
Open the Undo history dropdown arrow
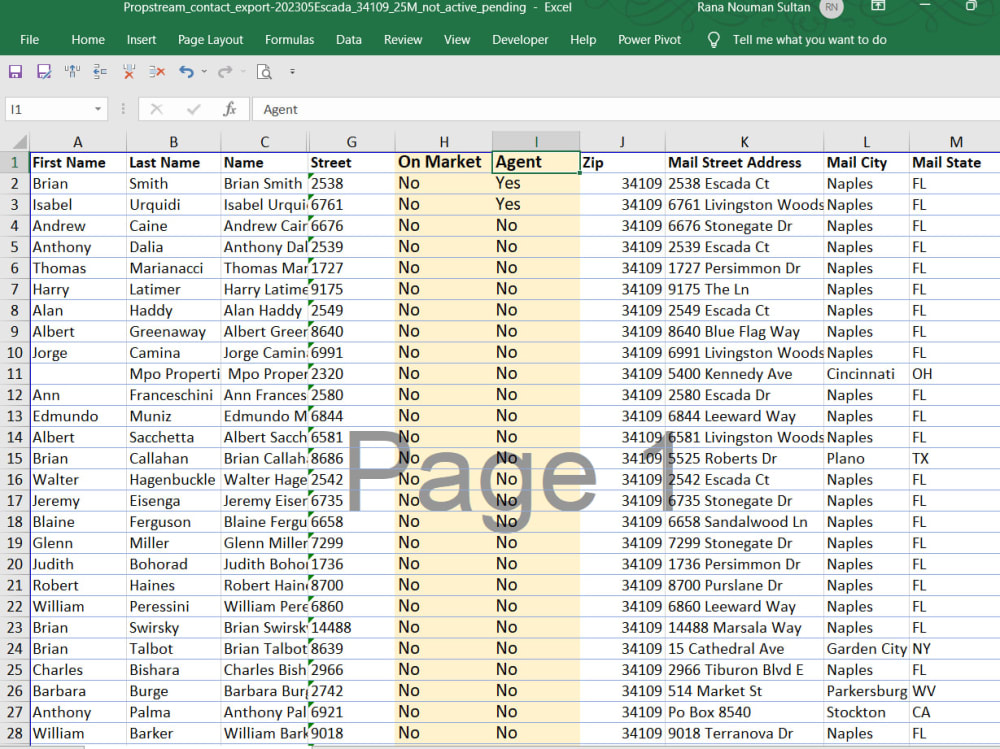204,71
